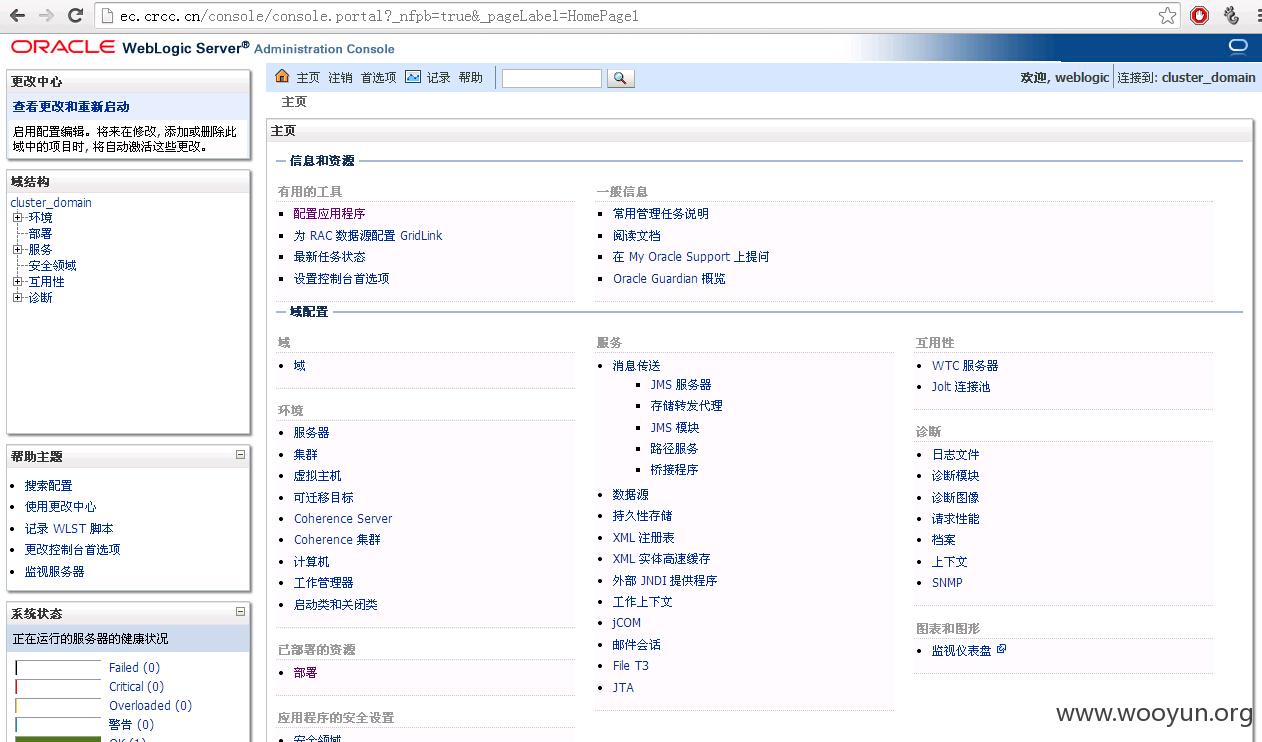1262x742 pixels.
Task: Open 日志文件 under 诊断
Action: [x=956, y=454]
